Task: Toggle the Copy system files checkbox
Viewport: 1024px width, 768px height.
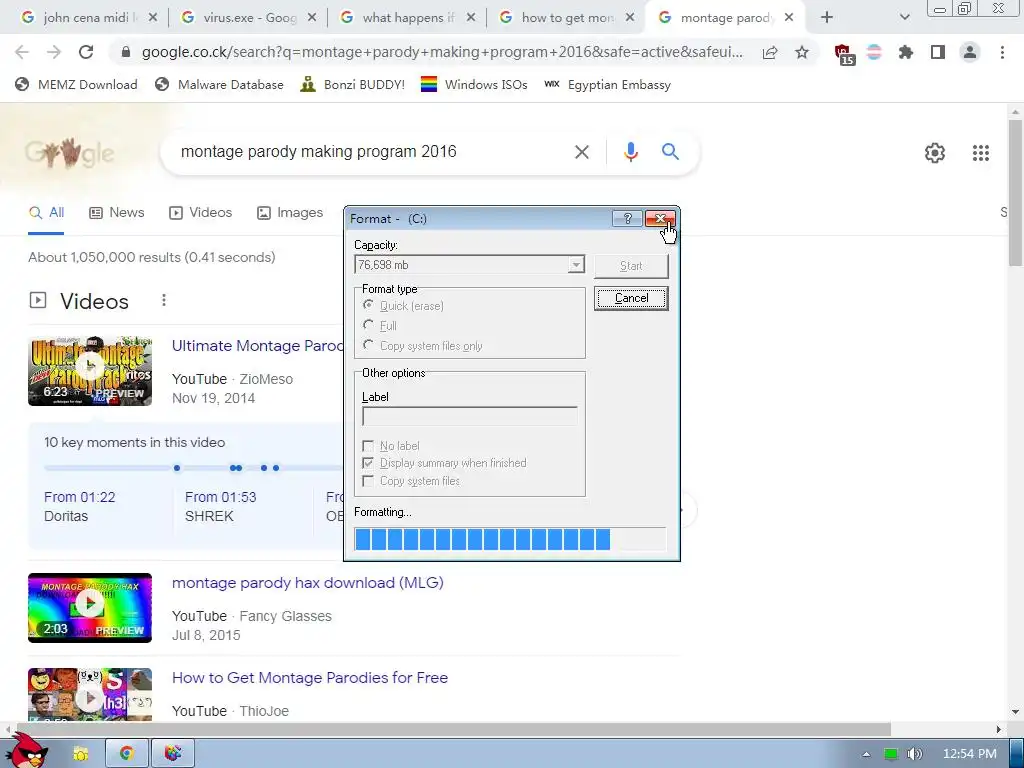Action: point(368,481)
